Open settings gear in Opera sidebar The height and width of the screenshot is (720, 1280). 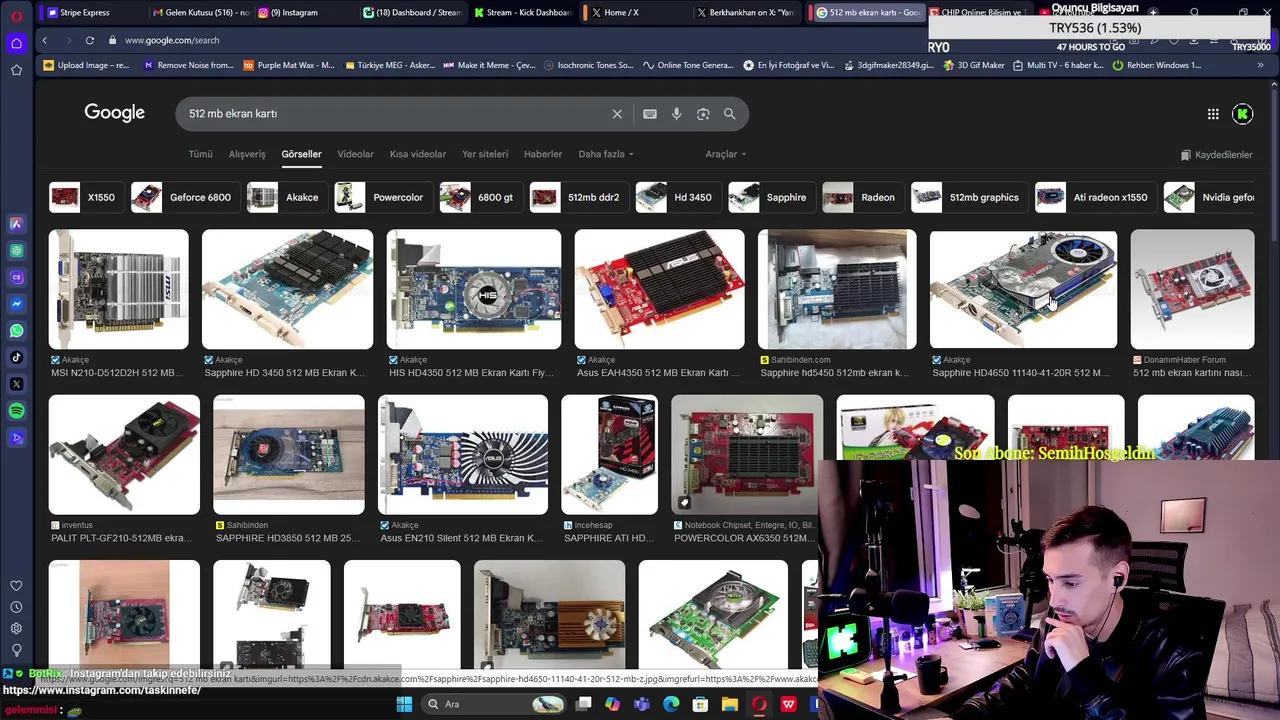tap(16, 629)
